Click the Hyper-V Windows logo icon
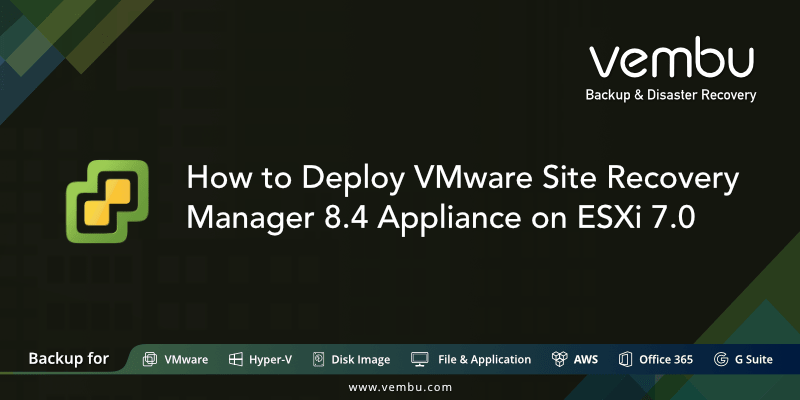 coord(237,359)
